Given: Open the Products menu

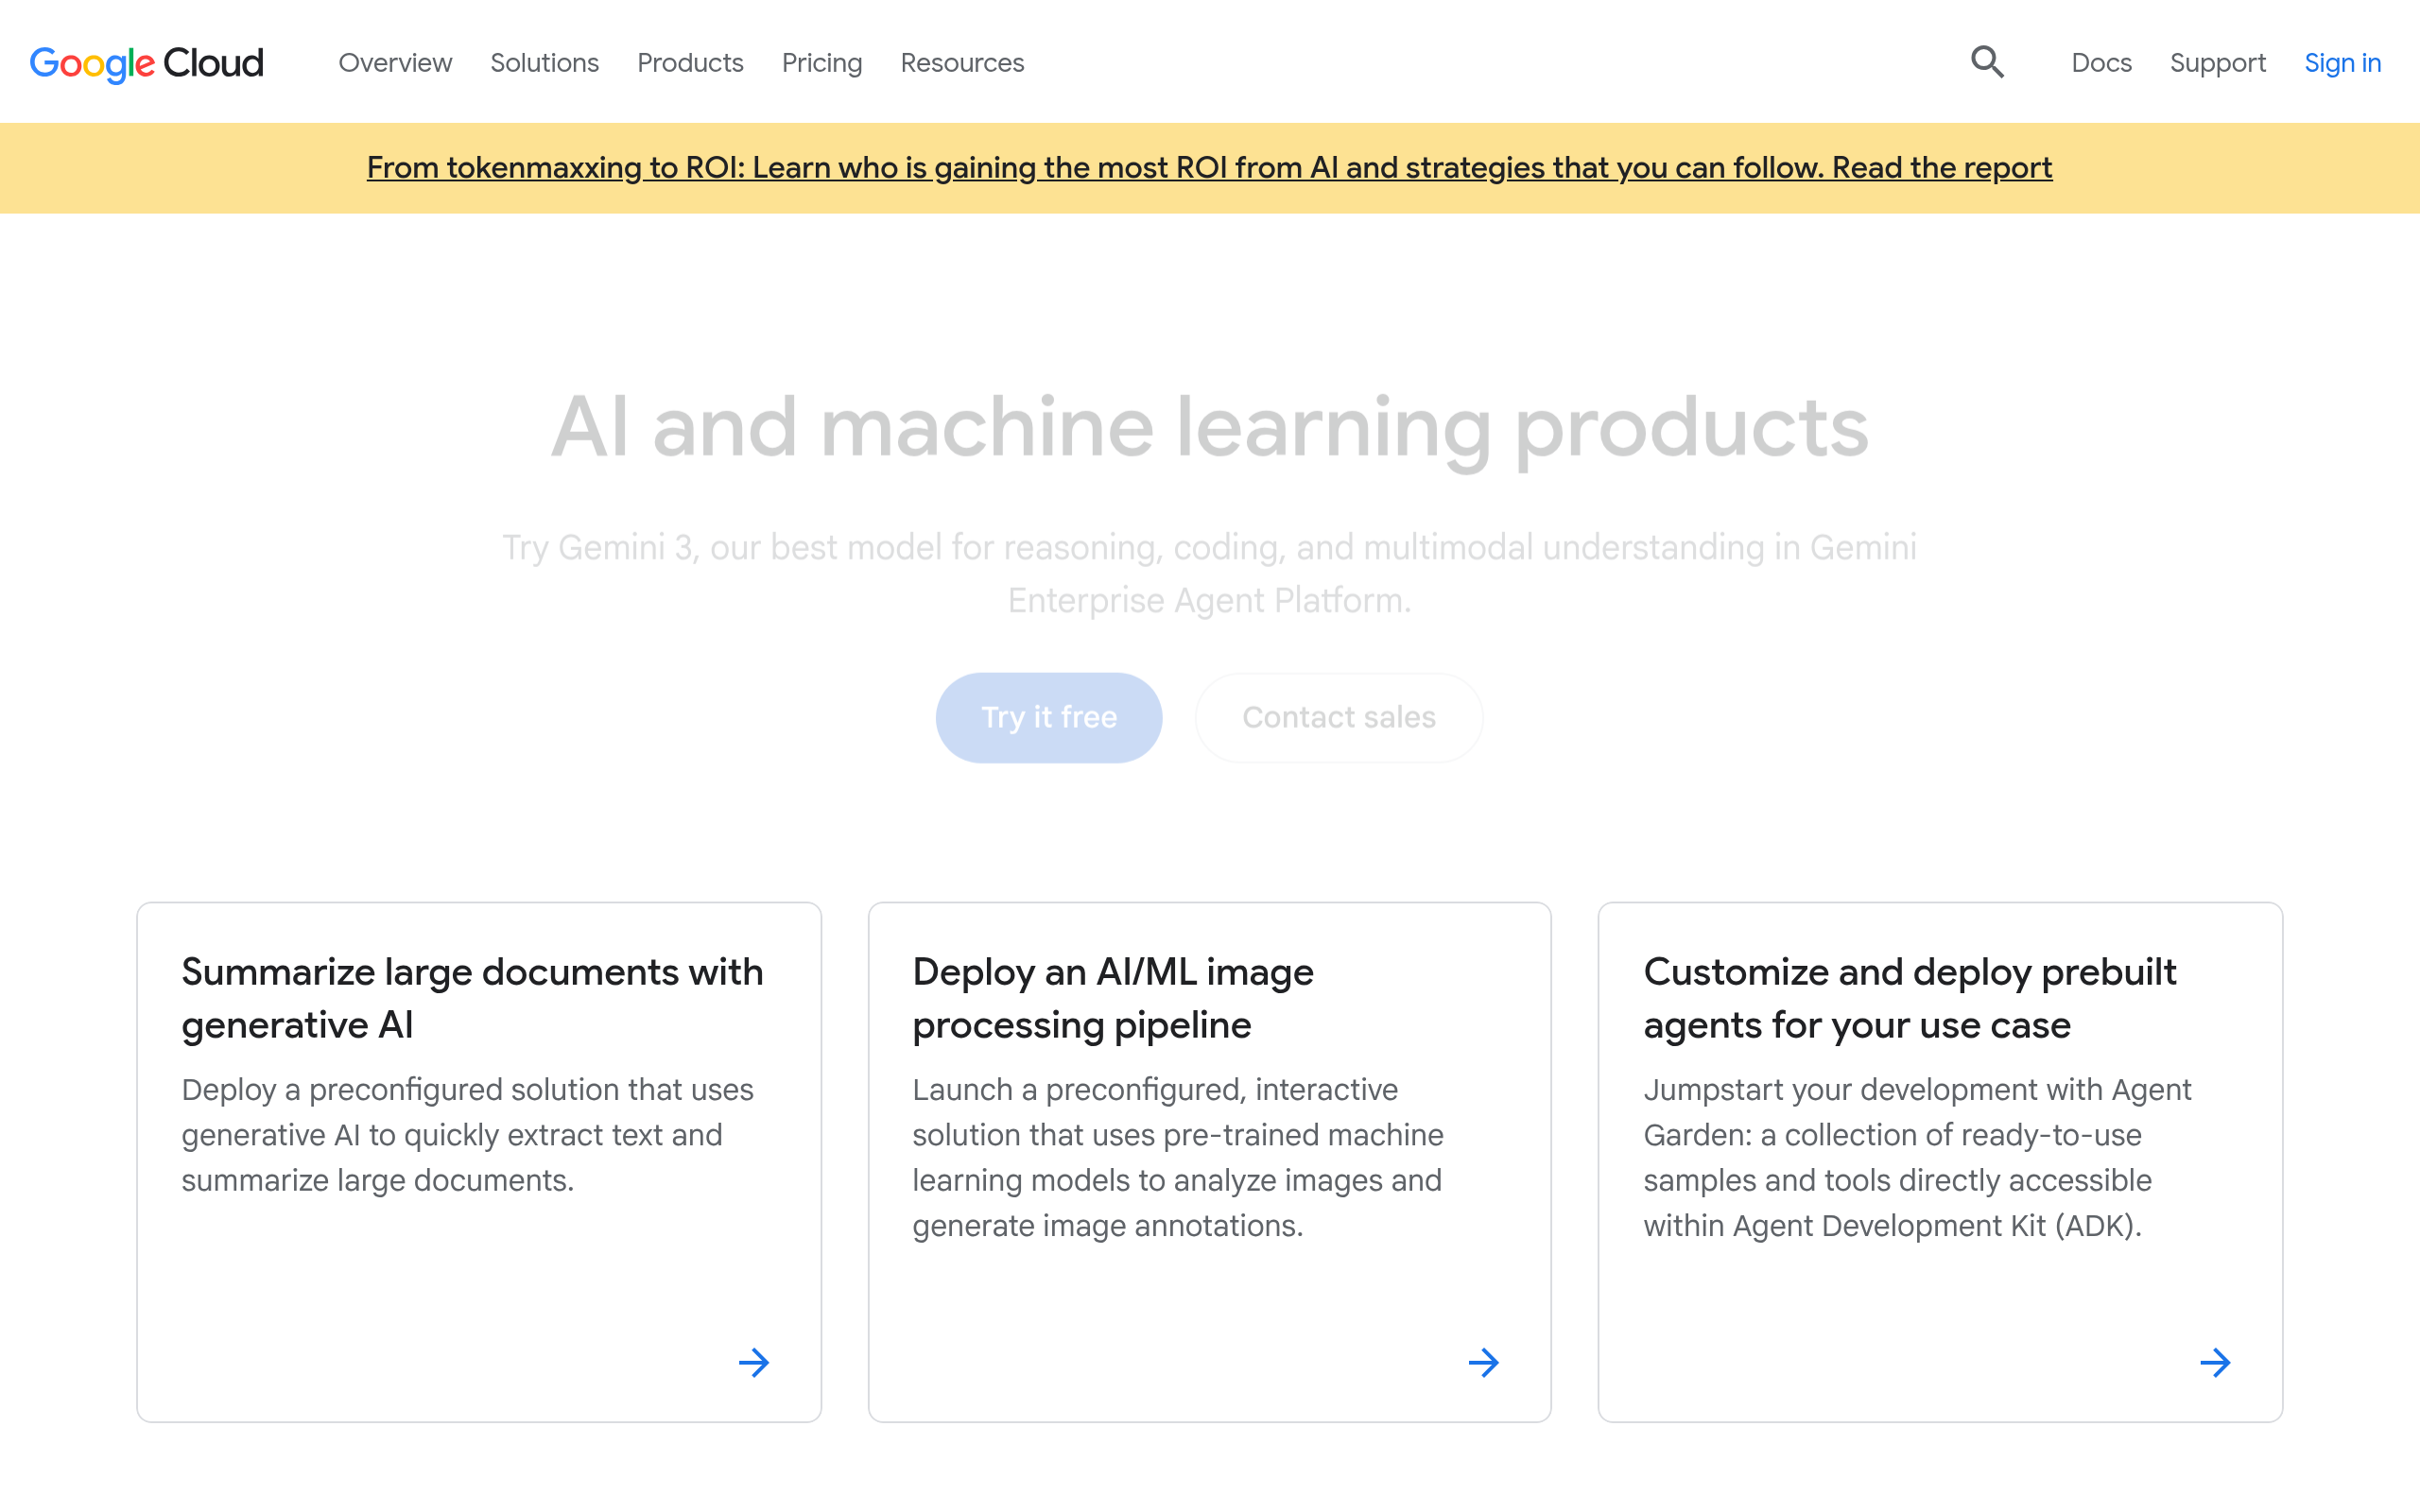Looking at the screenshot, I should pyautogui.click(x=690, y=63).
